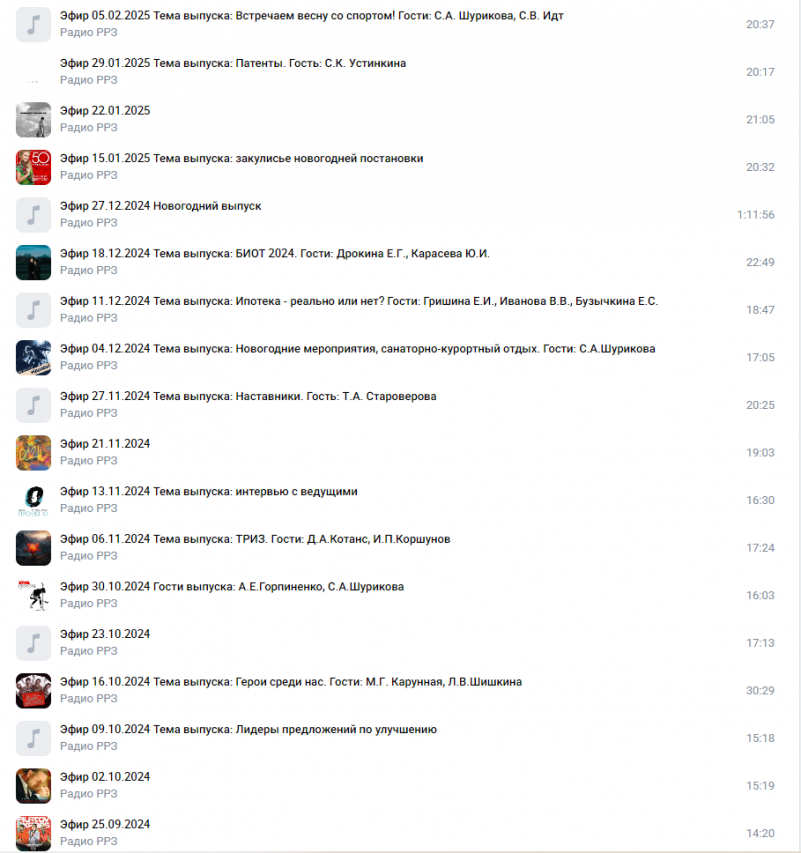Click the note icon beside Эфир 11.12.2024
The image size is (801, 853).
(x=33, y=310)
